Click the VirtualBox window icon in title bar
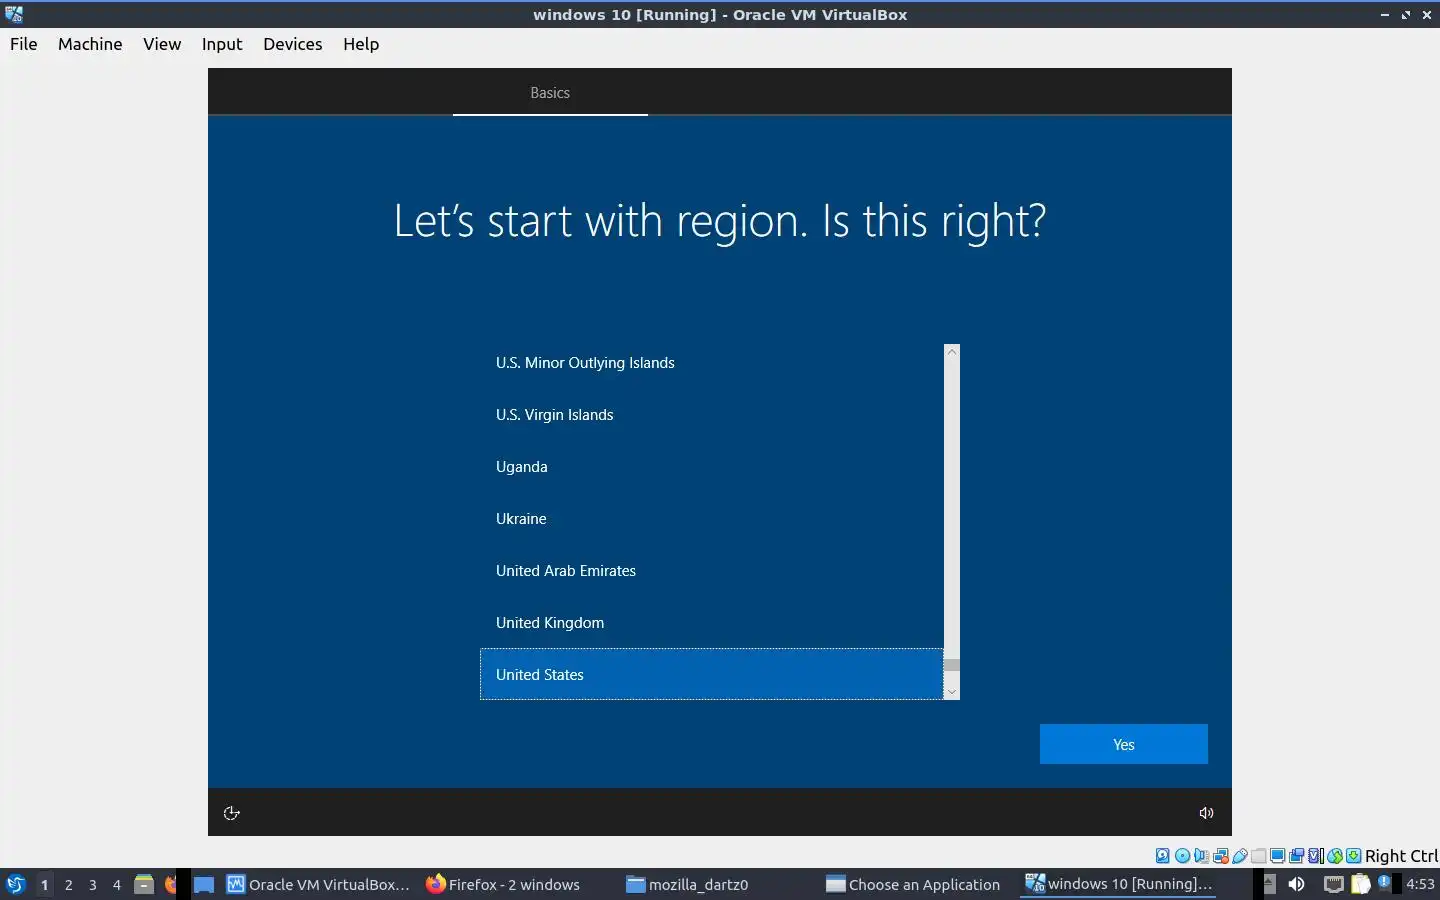Viewport: 1440px width, 900px height. [13, 14]
